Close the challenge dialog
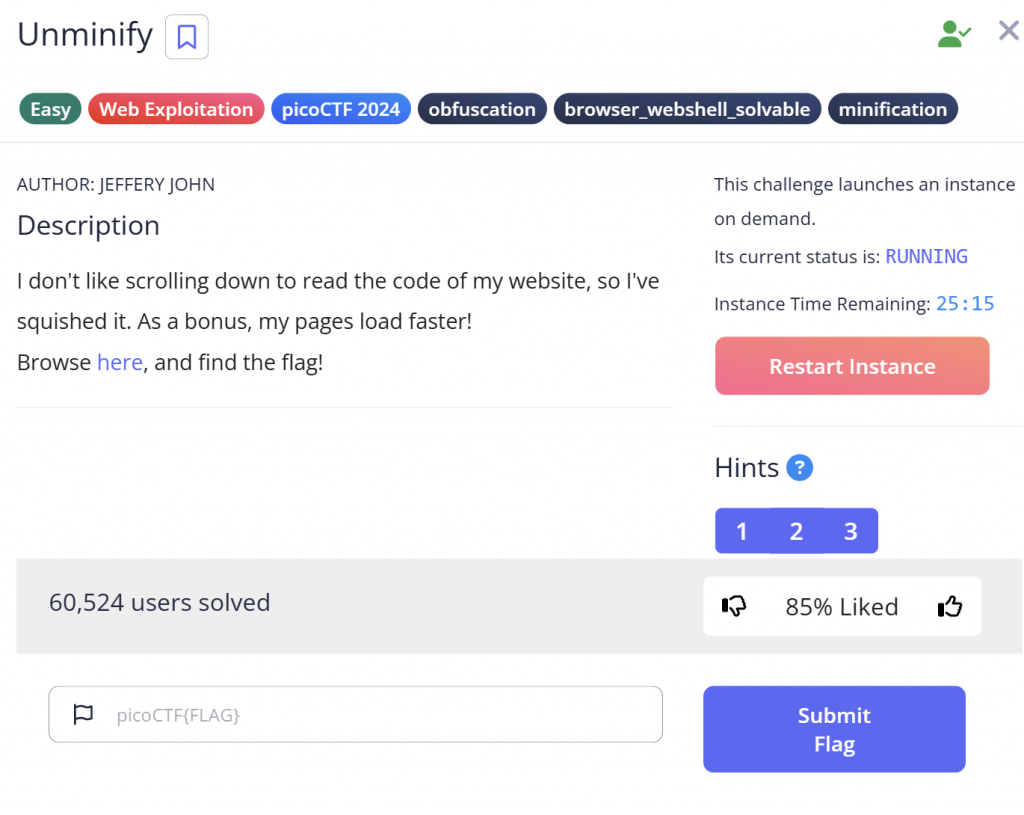 pos(1008,32)
